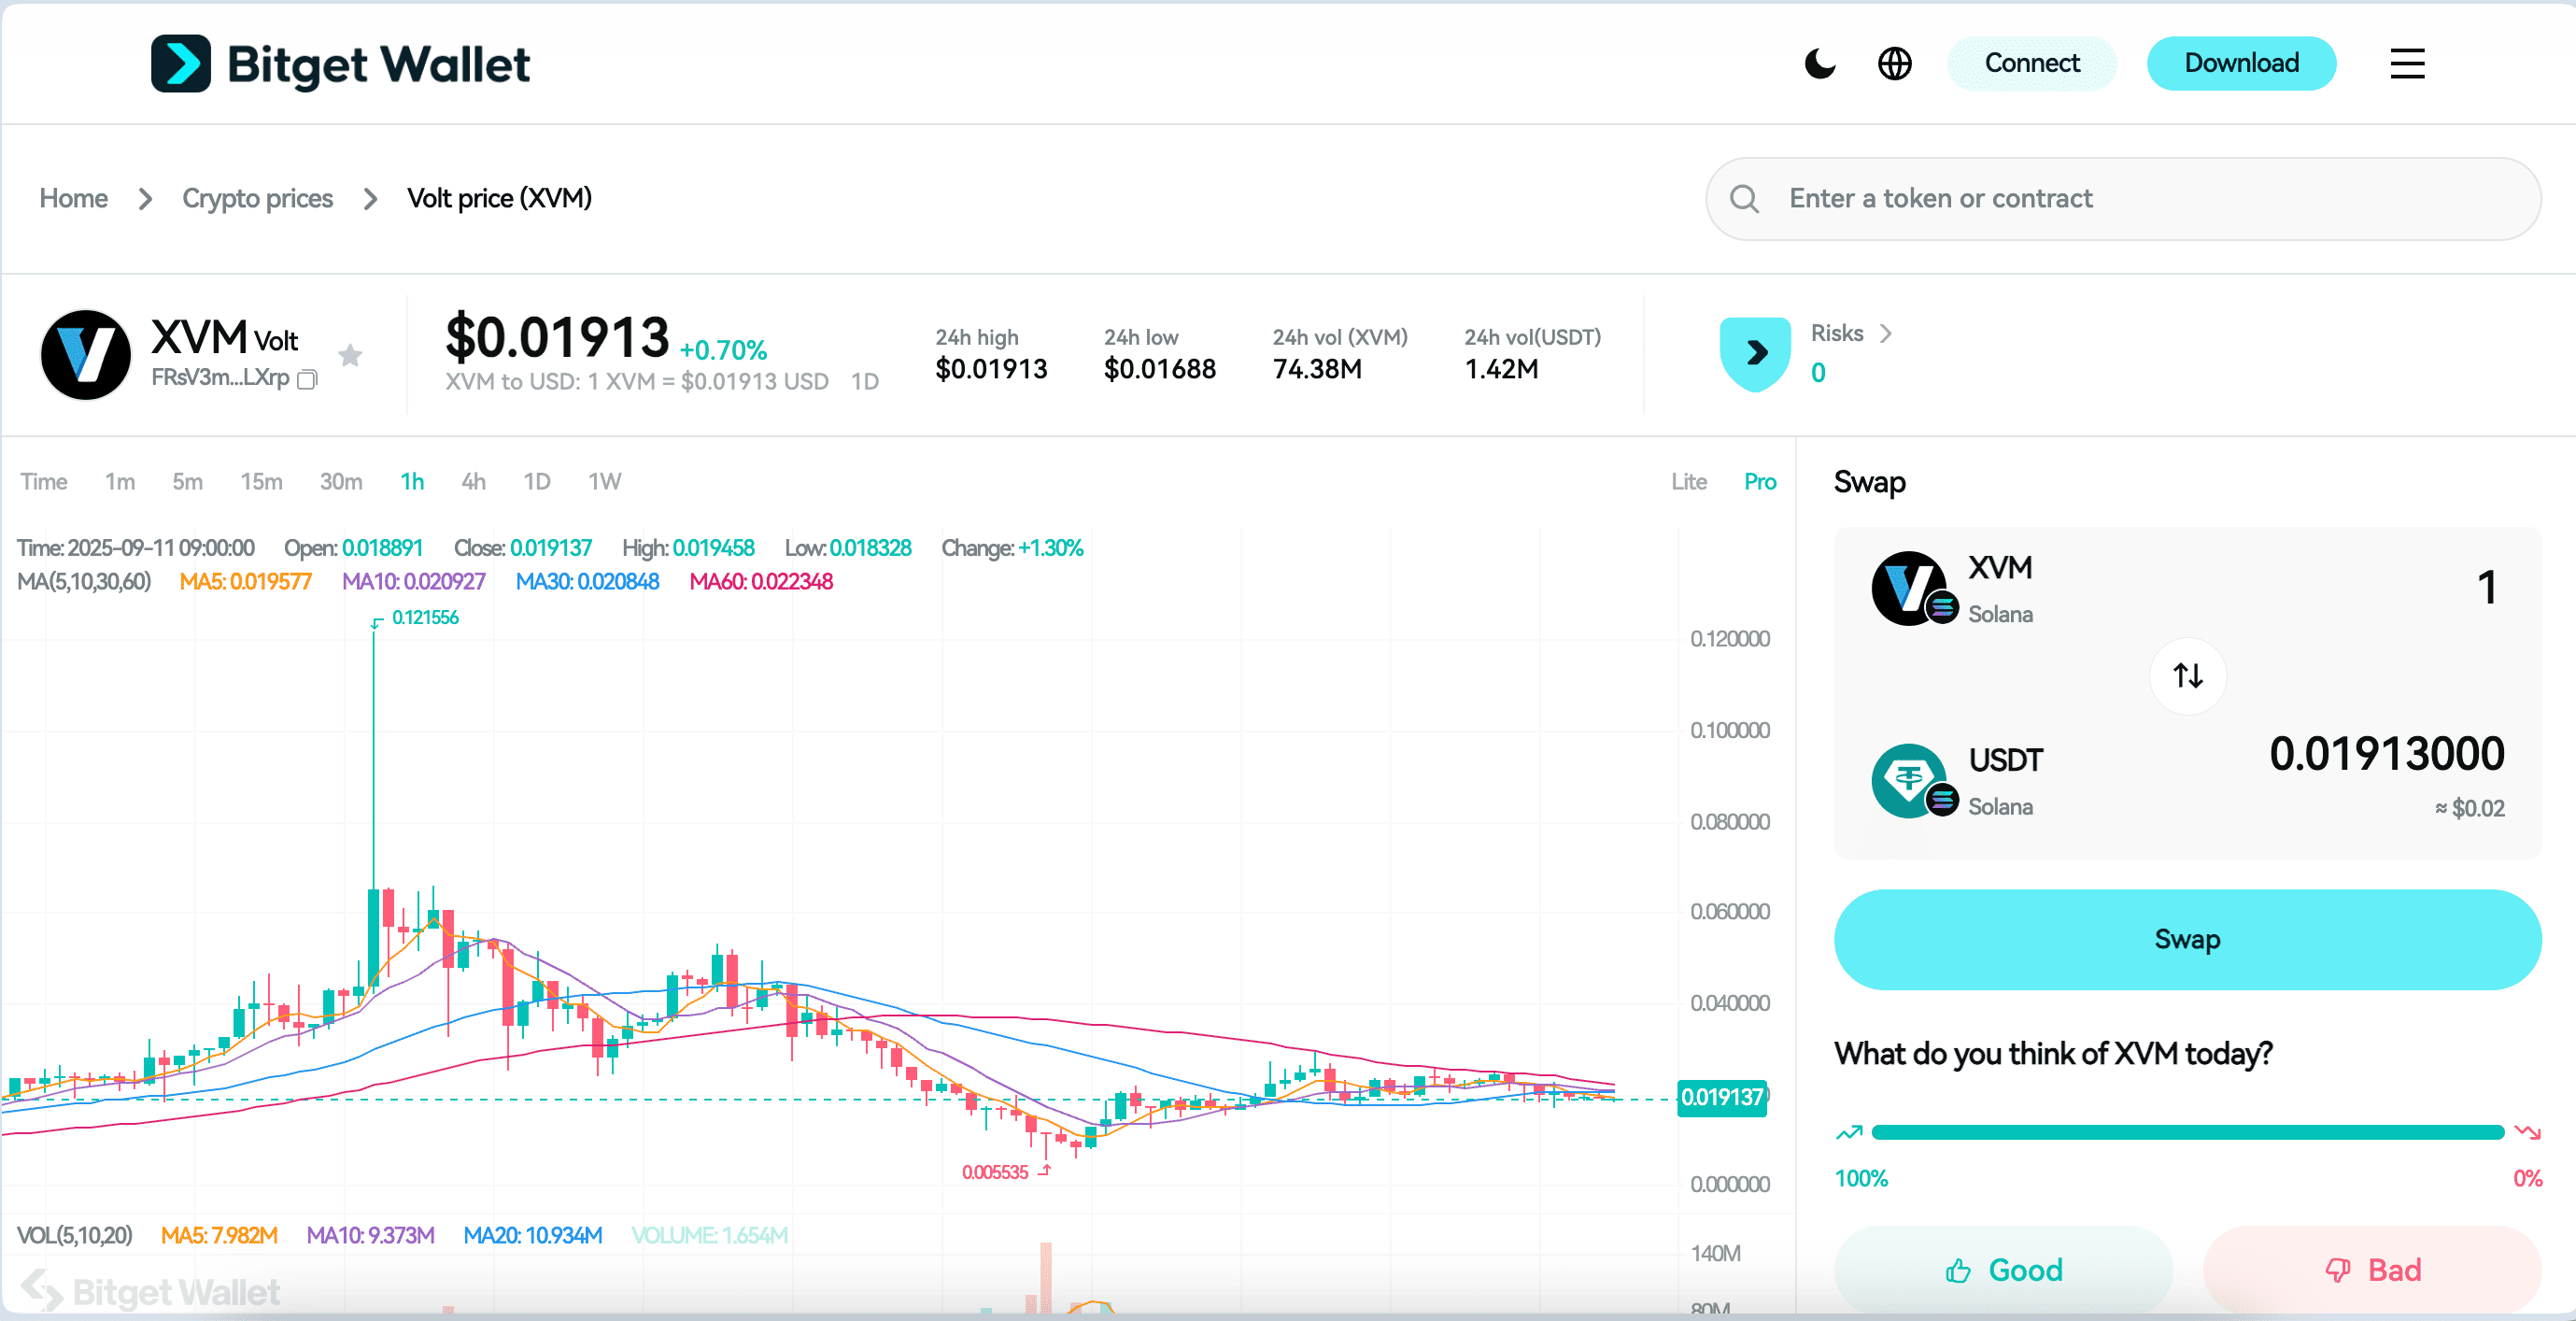This screenshot has height=1321, width=2576.
Task: Switch chart to Pro mode
Action: click(x=1759, y=482)
